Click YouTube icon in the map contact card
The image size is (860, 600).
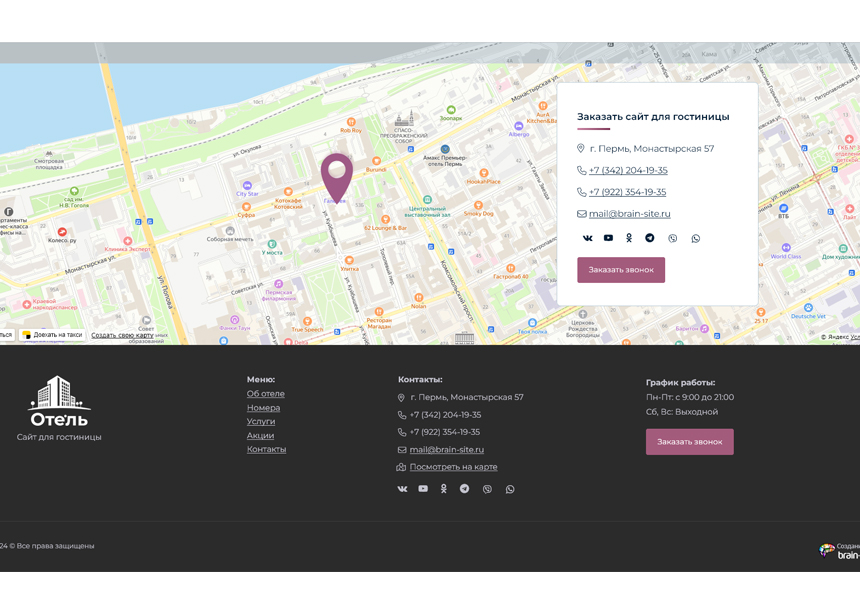click(x=608, y=238)
